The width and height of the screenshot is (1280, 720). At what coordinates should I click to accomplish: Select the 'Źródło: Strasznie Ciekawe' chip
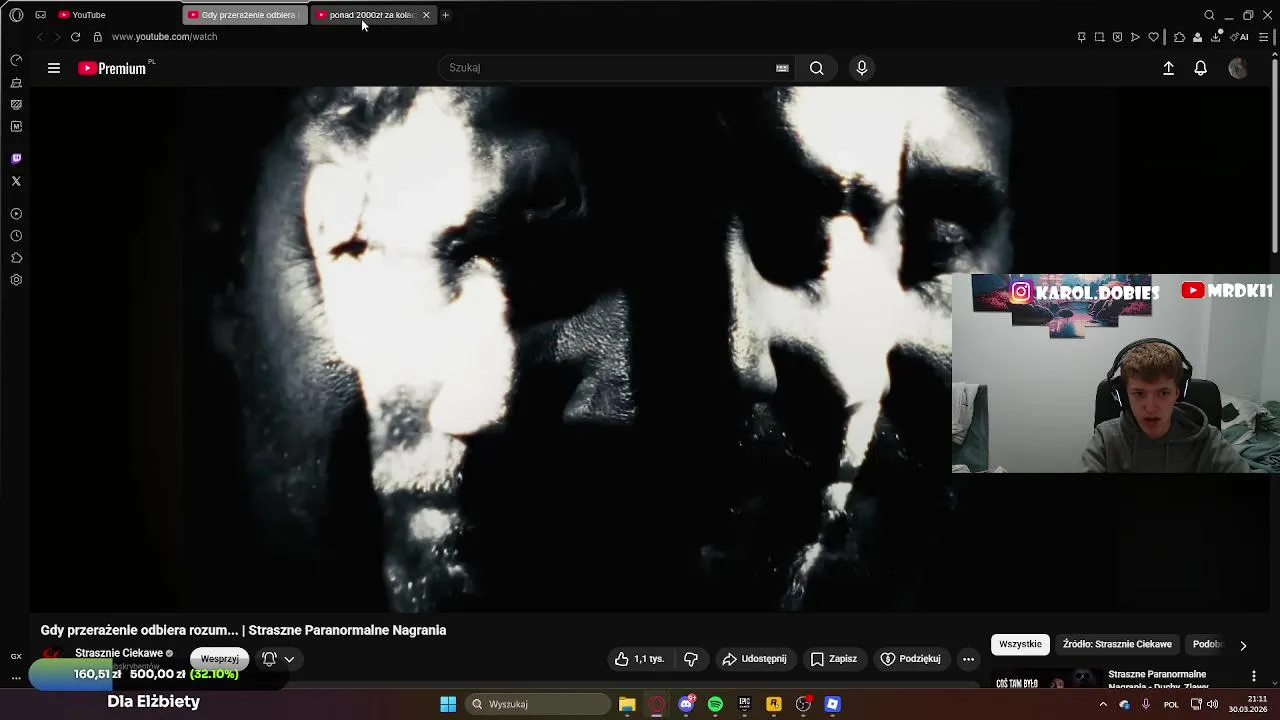point(1117,645)
